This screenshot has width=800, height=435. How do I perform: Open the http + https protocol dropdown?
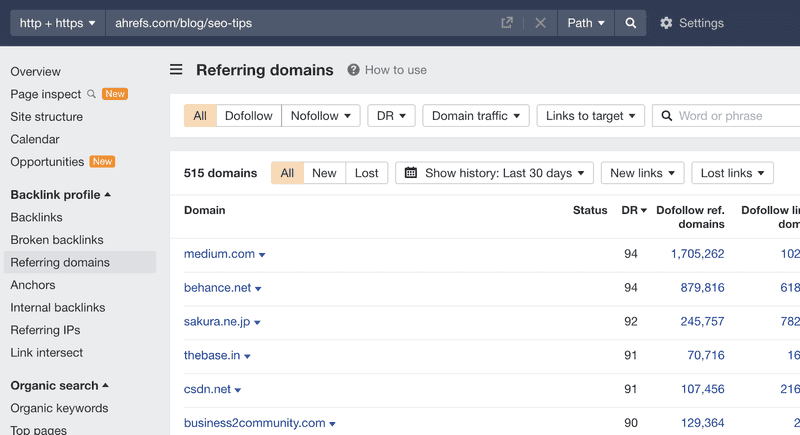coord(58,23)
